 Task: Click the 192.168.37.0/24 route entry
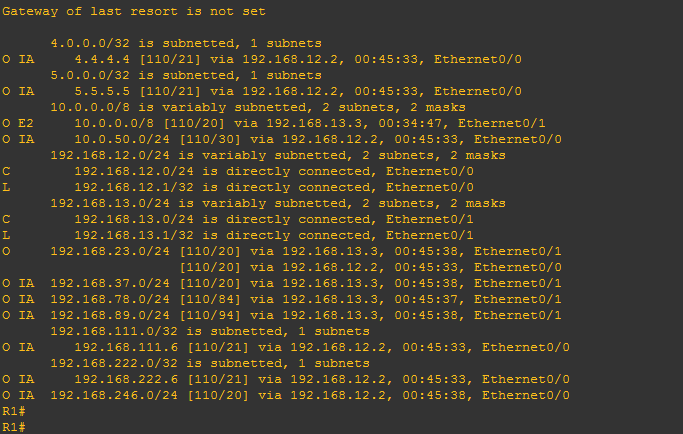[282, 283]
